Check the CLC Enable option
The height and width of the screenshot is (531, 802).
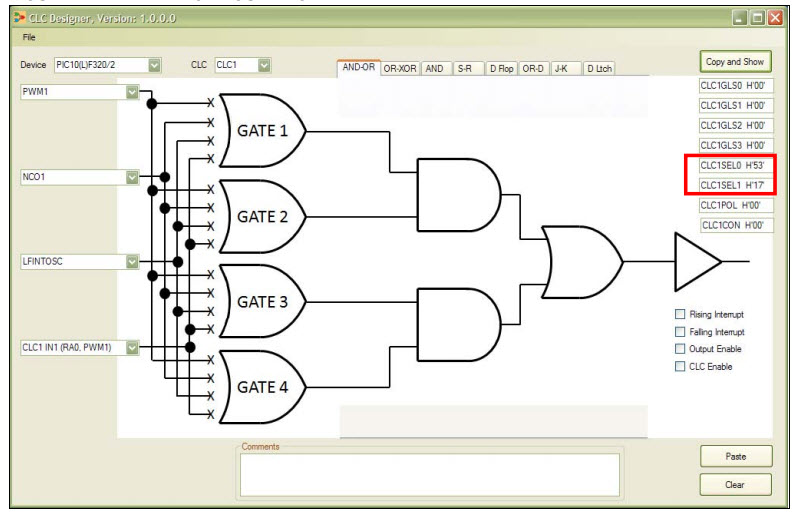point(680,366)
